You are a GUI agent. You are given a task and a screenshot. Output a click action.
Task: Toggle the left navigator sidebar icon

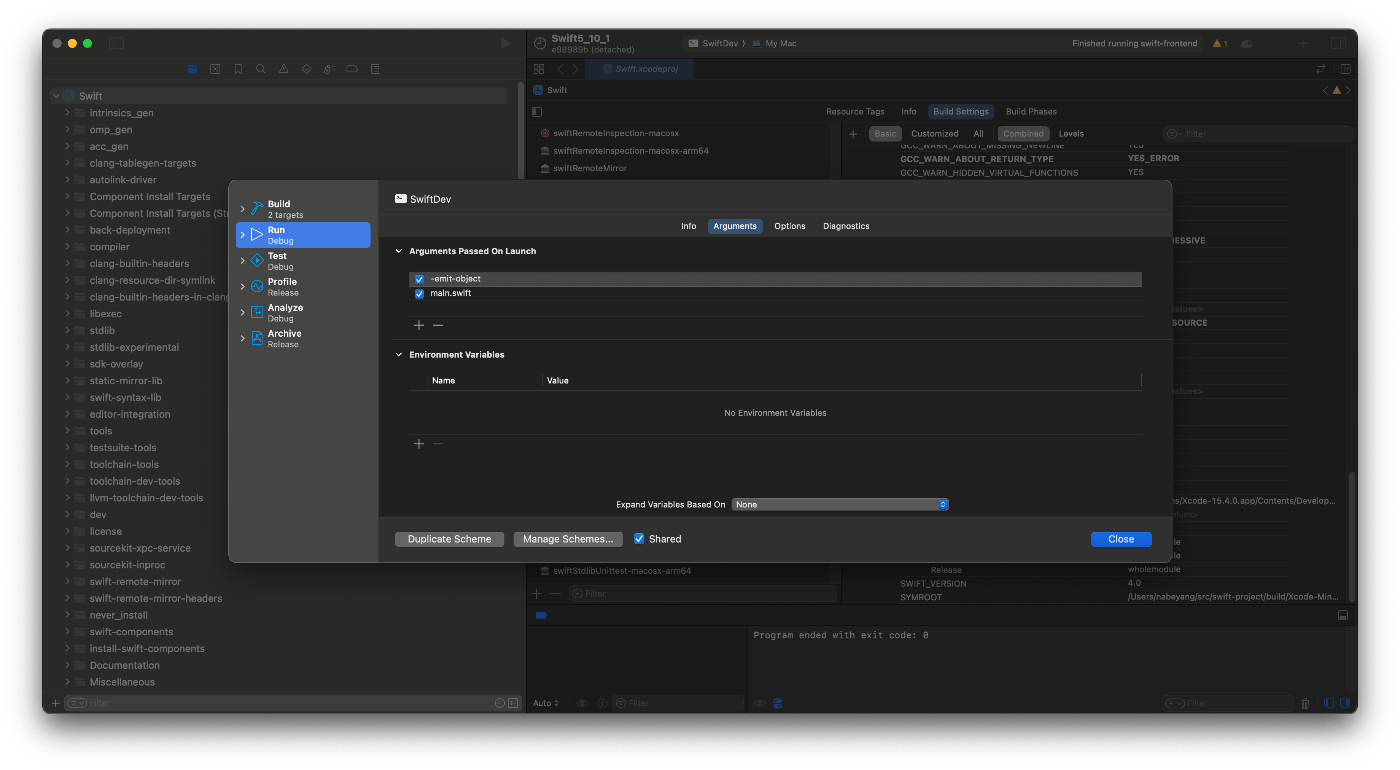[117, 43]
